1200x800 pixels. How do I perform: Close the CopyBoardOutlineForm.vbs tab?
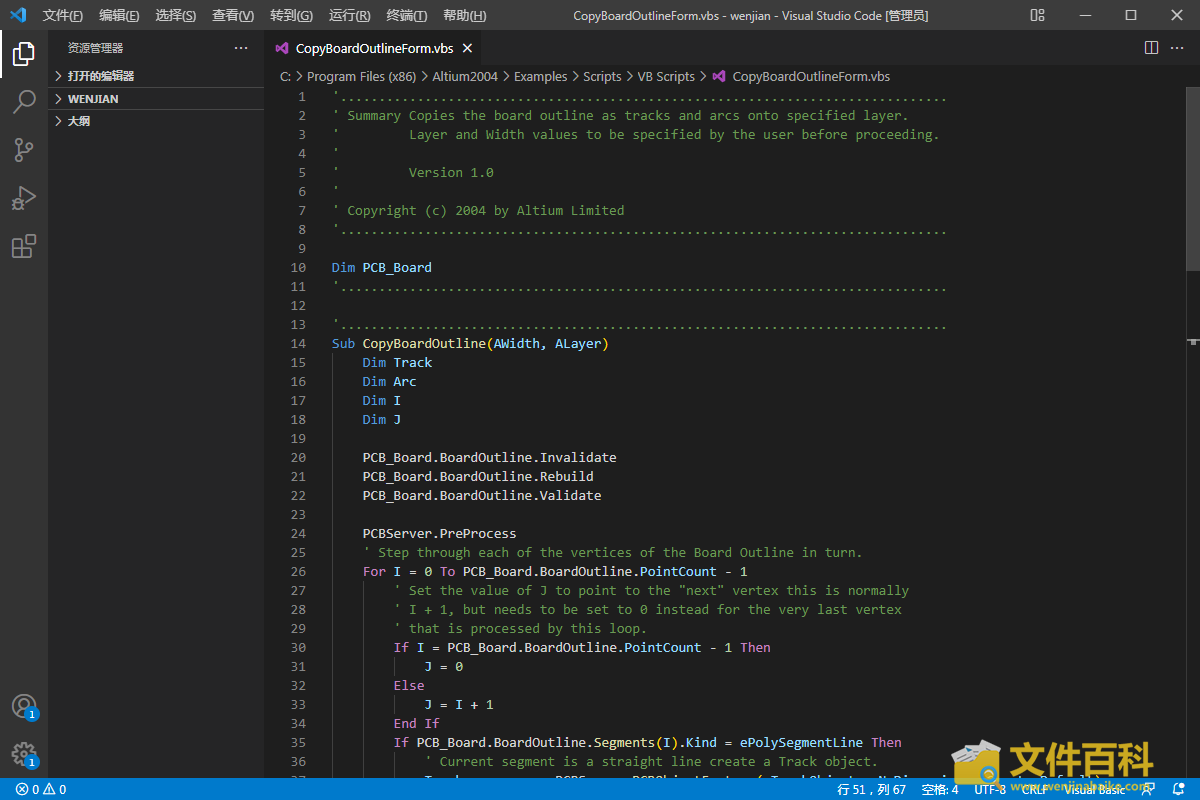(467, 48)
